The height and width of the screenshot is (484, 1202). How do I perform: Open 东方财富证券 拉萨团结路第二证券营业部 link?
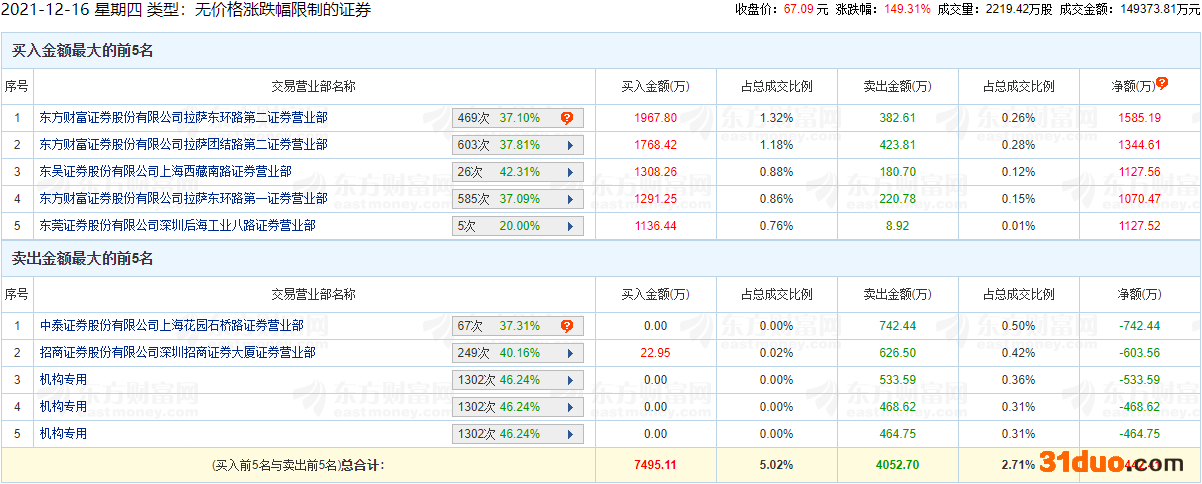[x=183, y=145]
